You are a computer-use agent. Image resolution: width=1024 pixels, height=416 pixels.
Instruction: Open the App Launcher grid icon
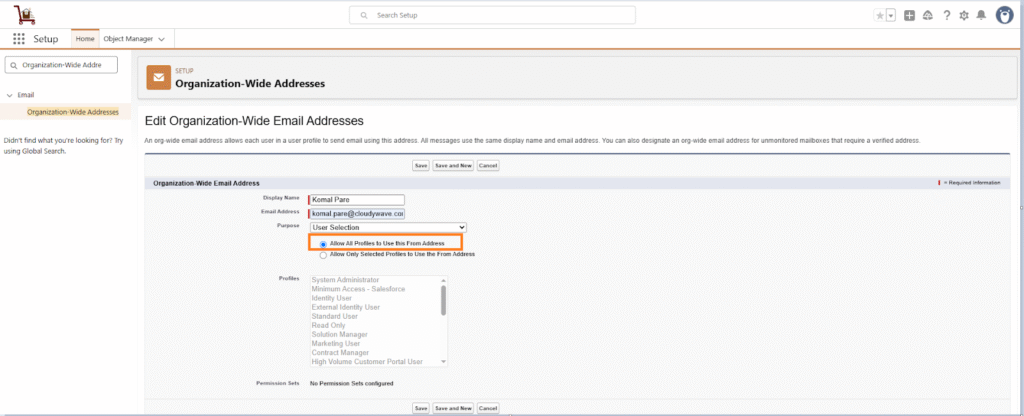19,38
